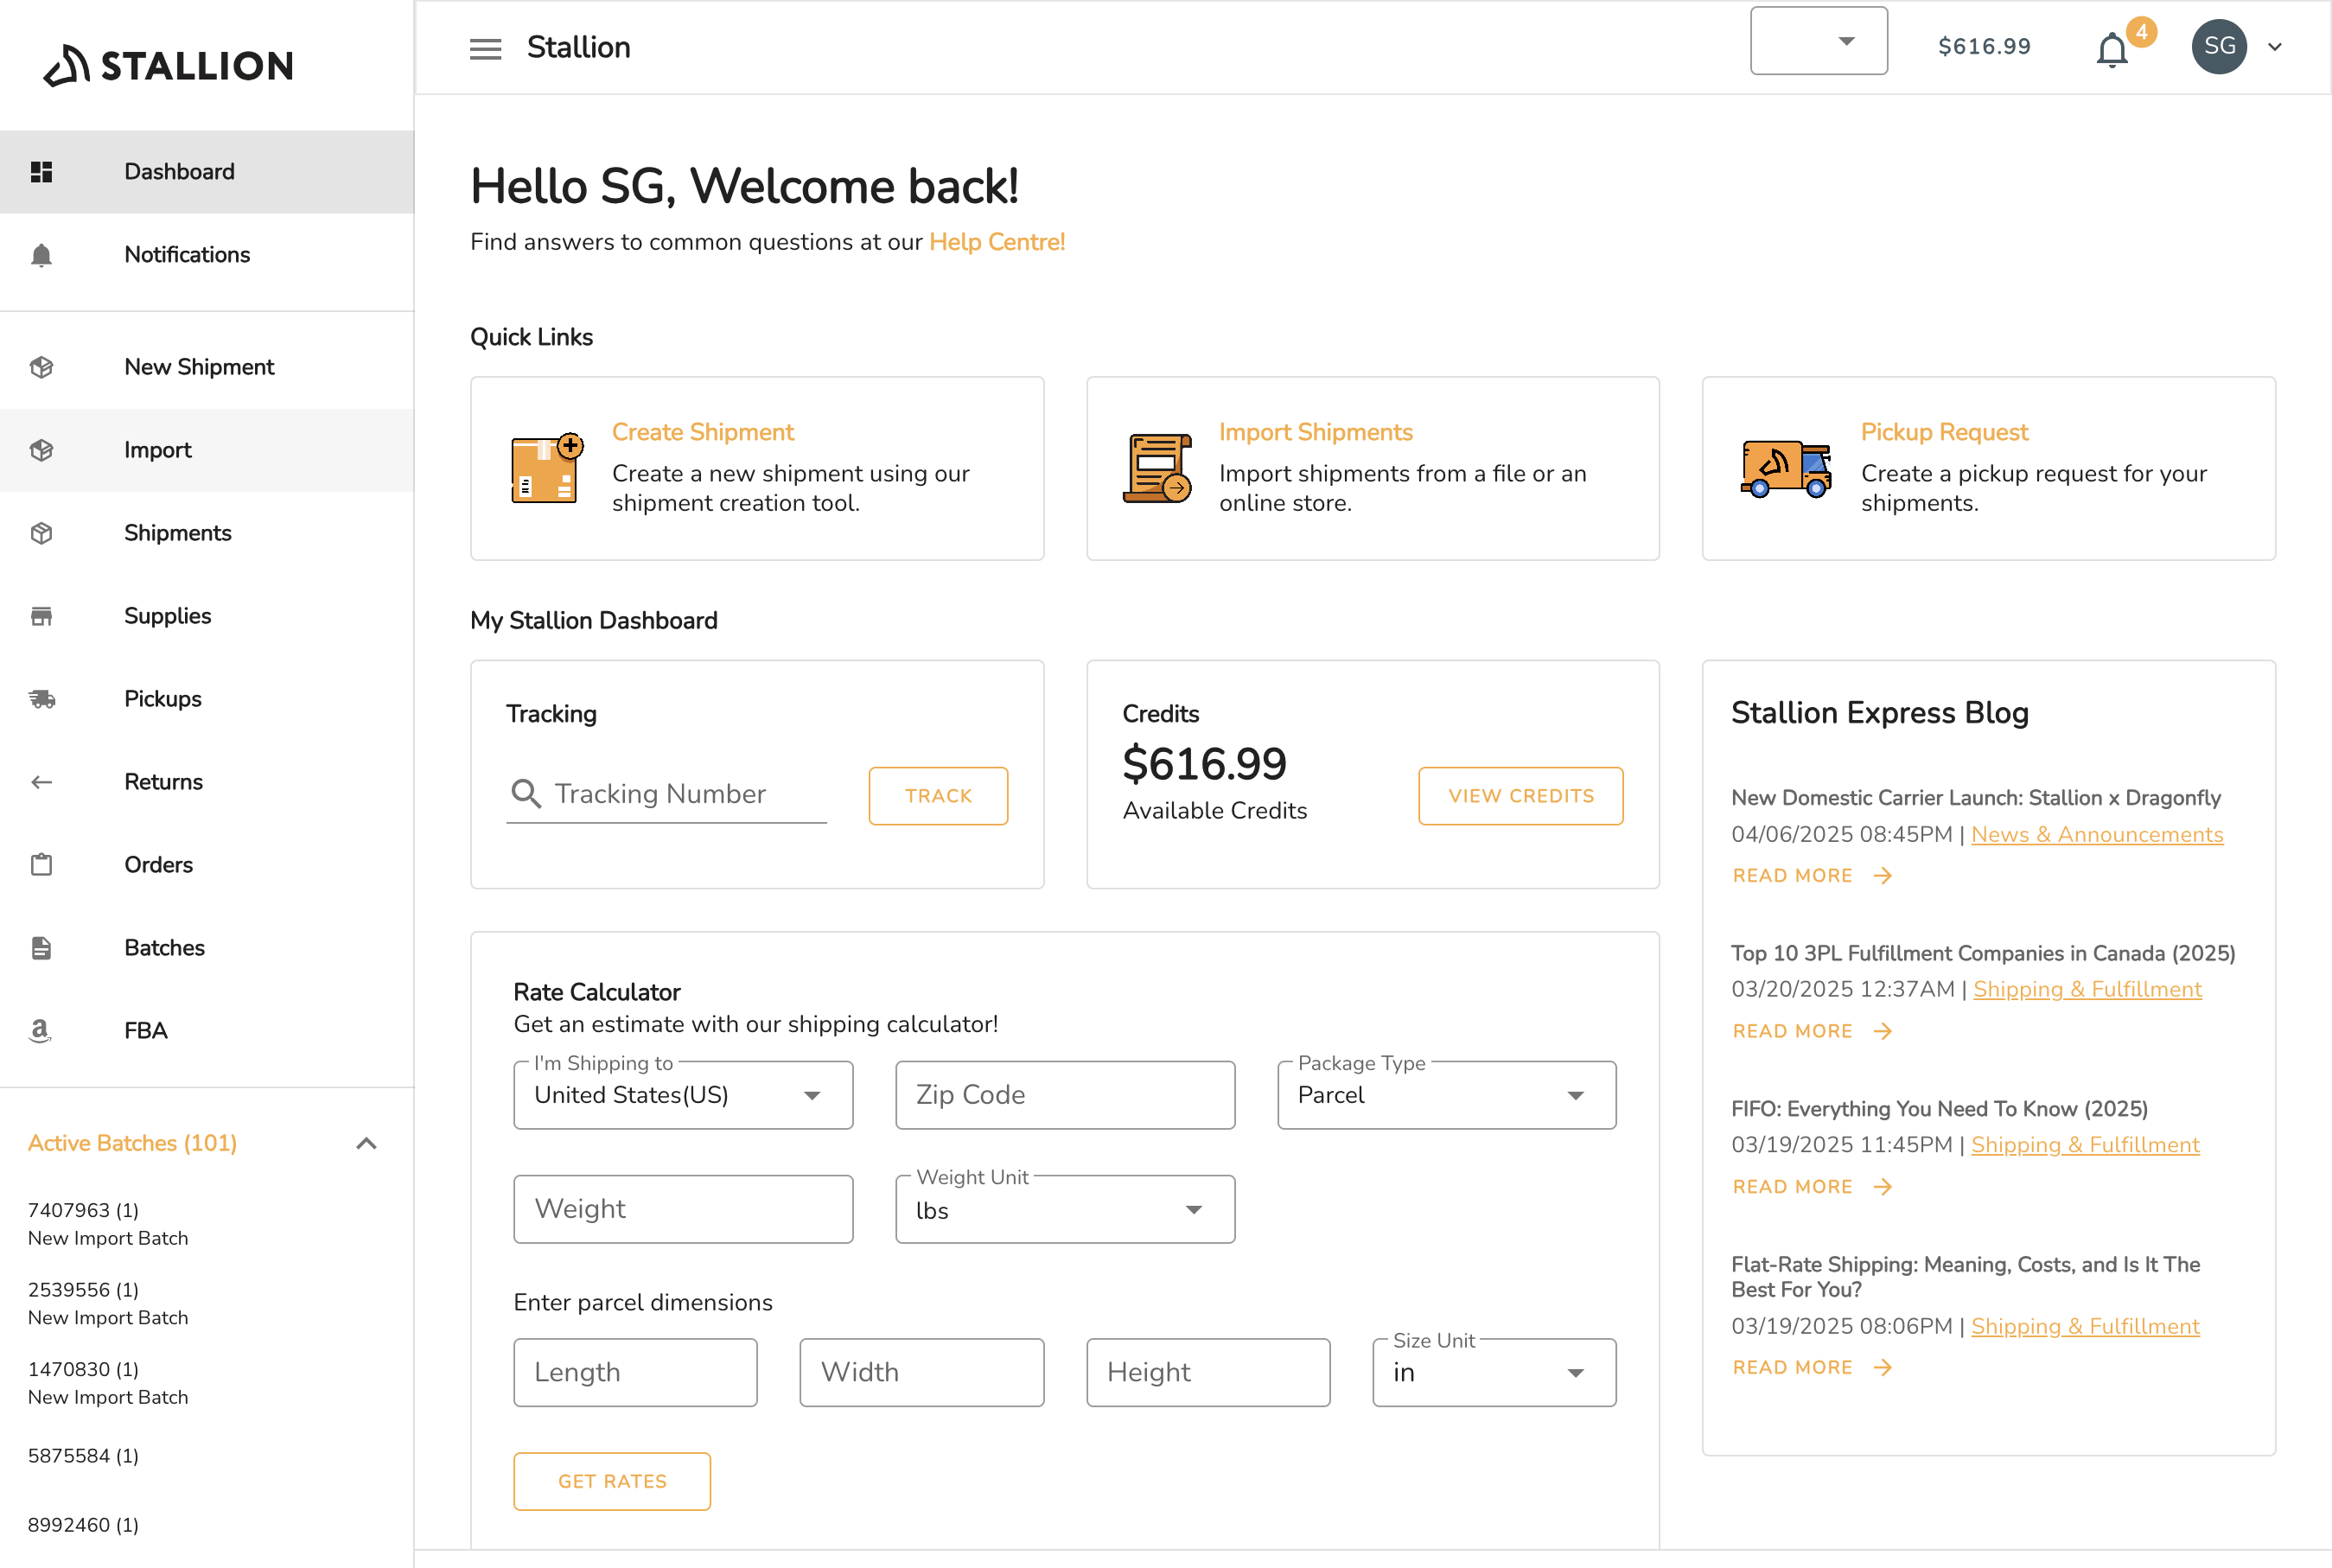Open the hamburger menu icon
The image size is (2332, 1568).
point(485,48)
